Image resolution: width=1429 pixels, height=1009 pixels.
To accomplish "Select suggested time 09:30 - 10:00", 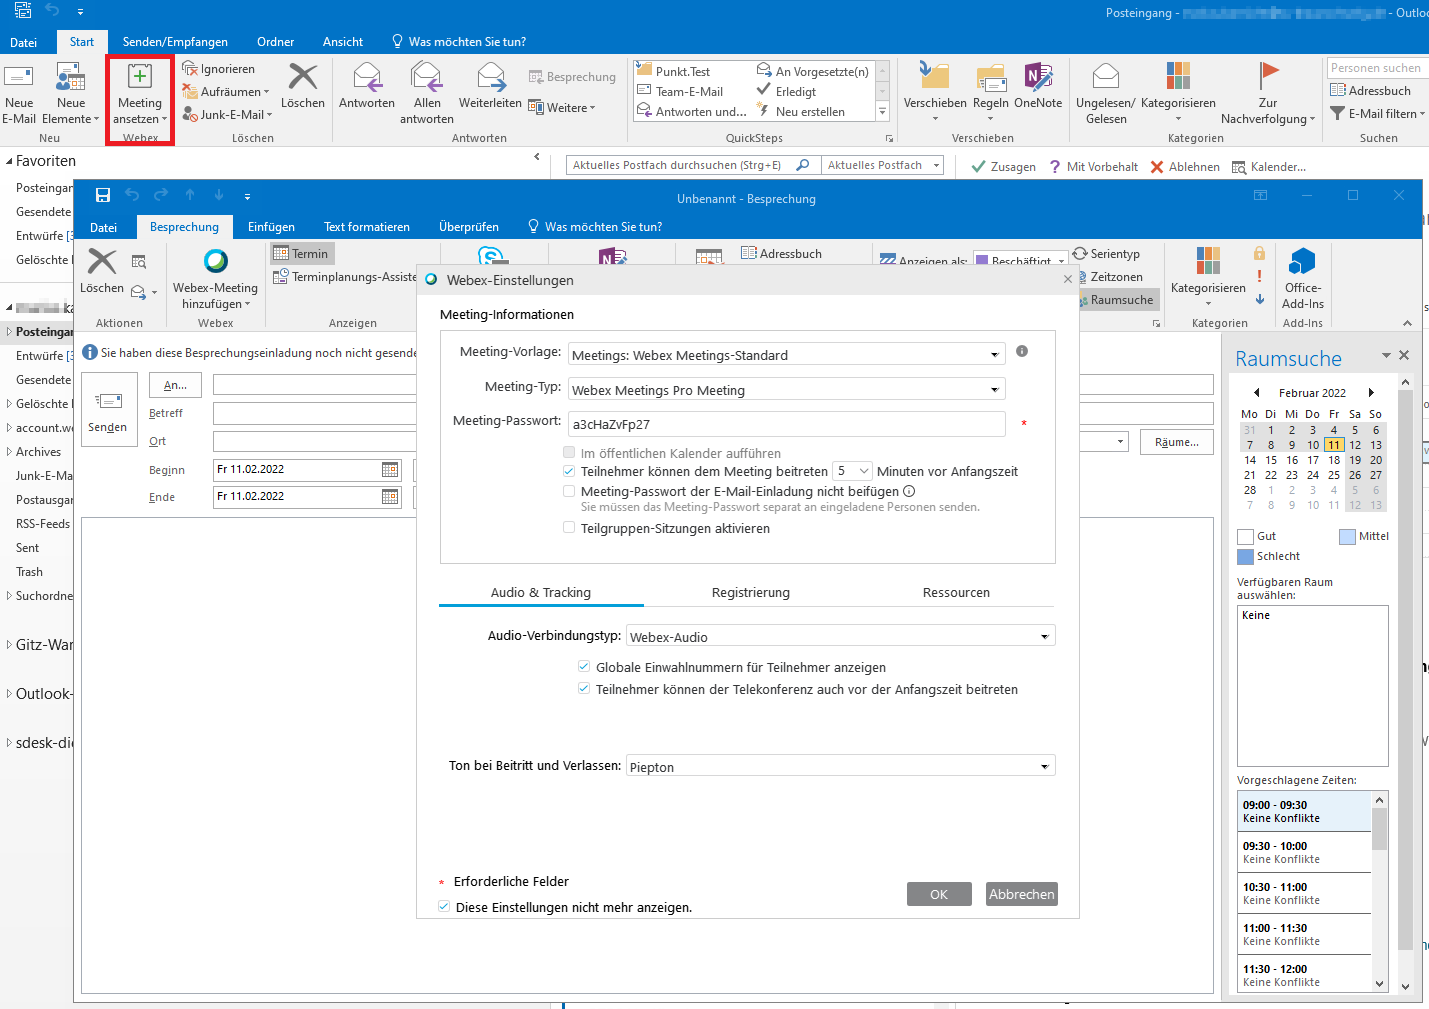I will (1304, 852).
